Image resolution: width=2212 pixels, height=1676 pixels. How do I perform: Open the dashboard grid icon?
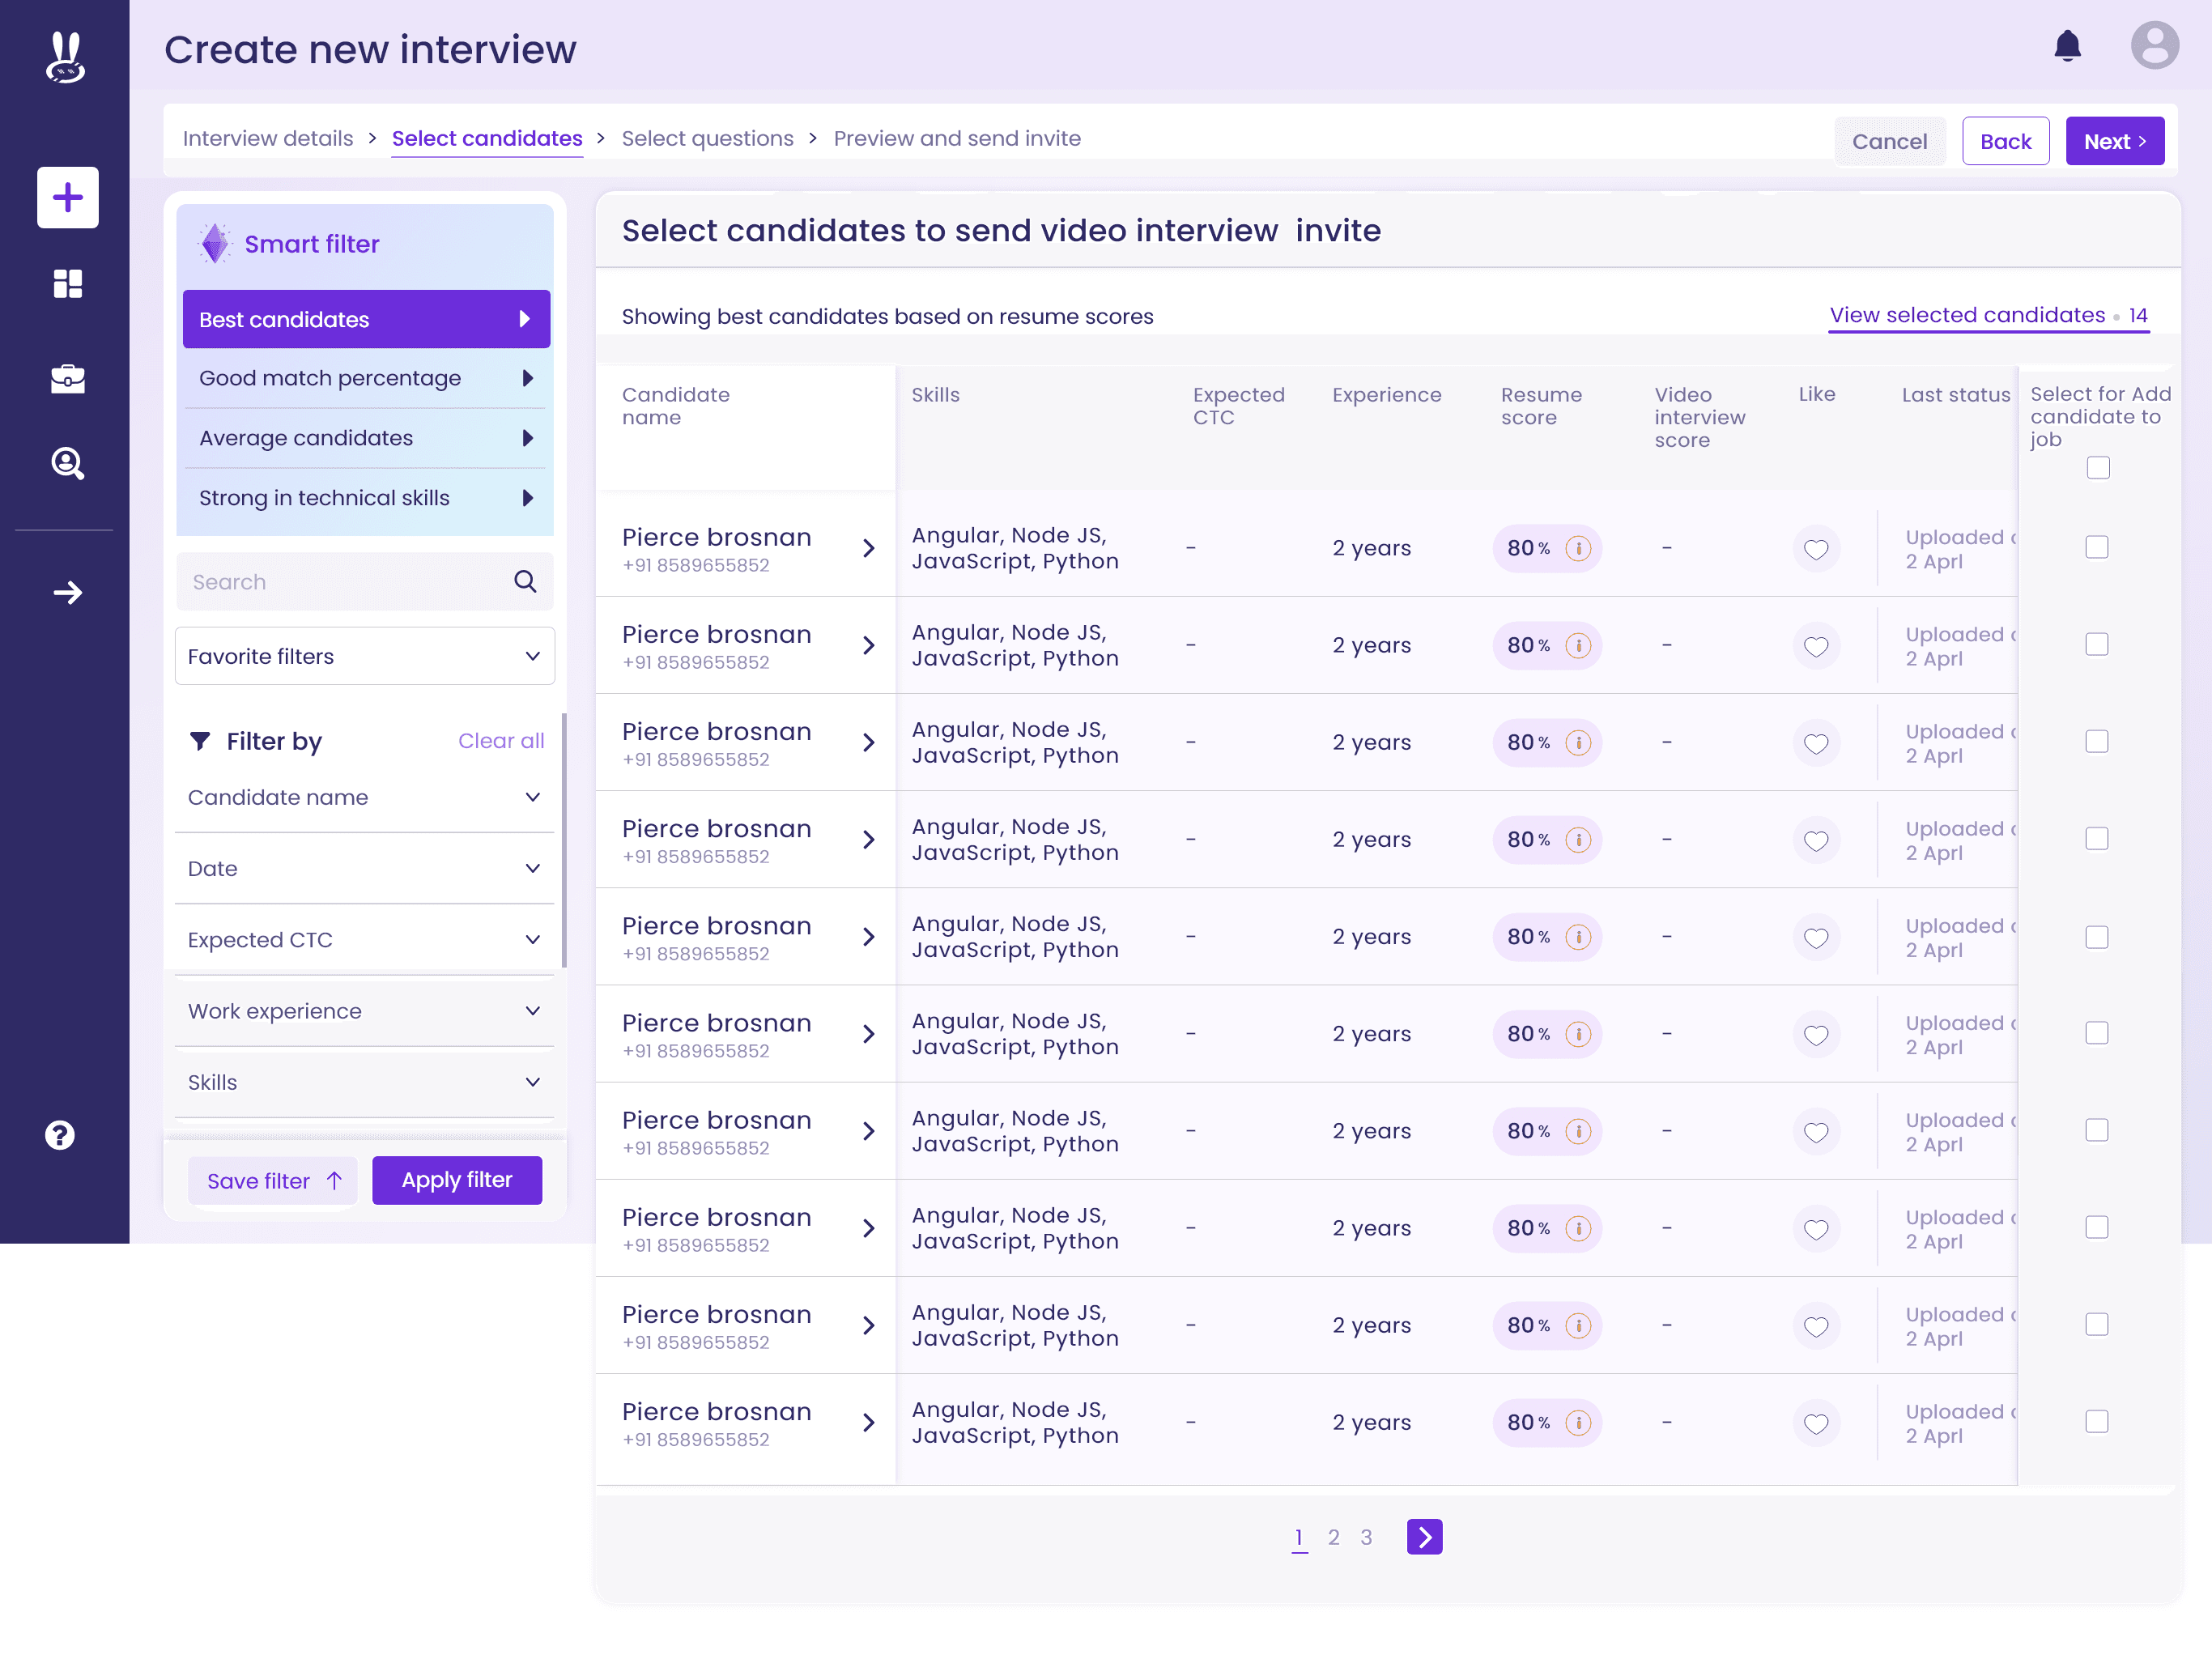coord(67,284)
